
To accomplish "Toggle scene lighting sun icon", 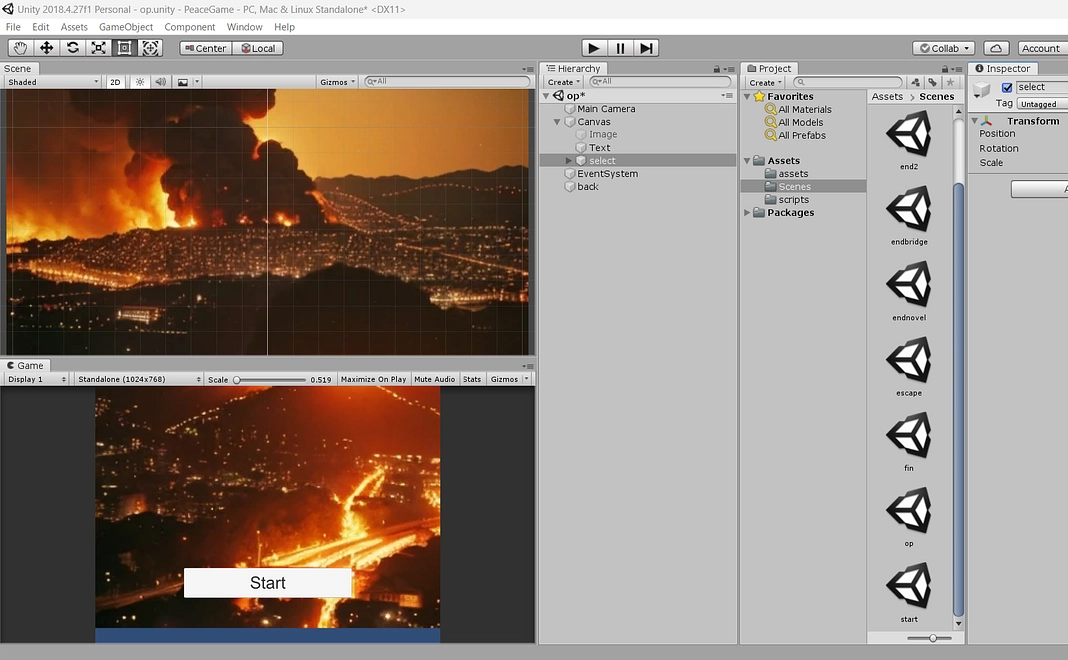I will click(x=140, y=82).
